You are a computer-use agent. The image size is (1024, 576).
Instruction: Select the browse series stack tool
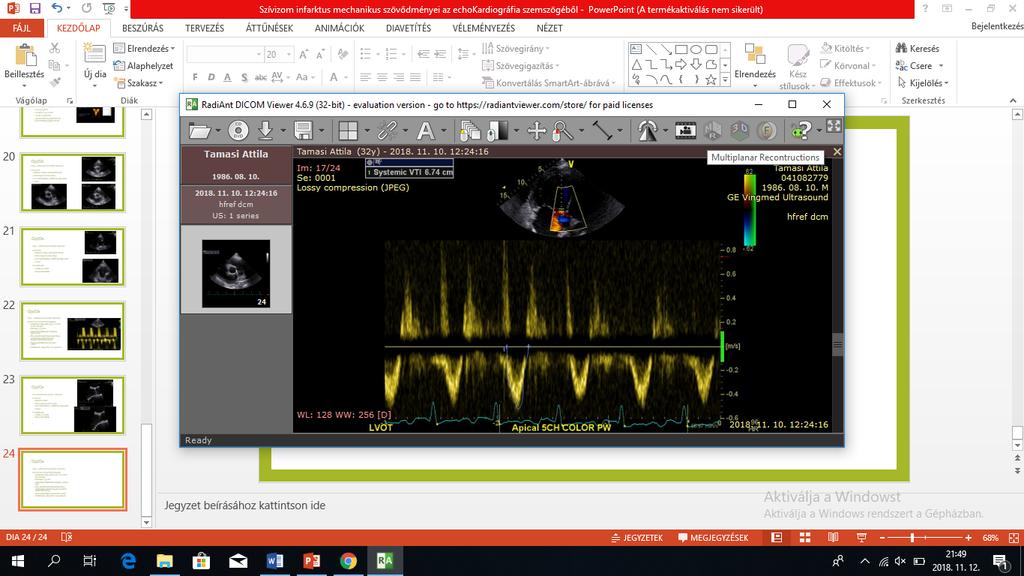pyautogui.click(x=469, y=131)
